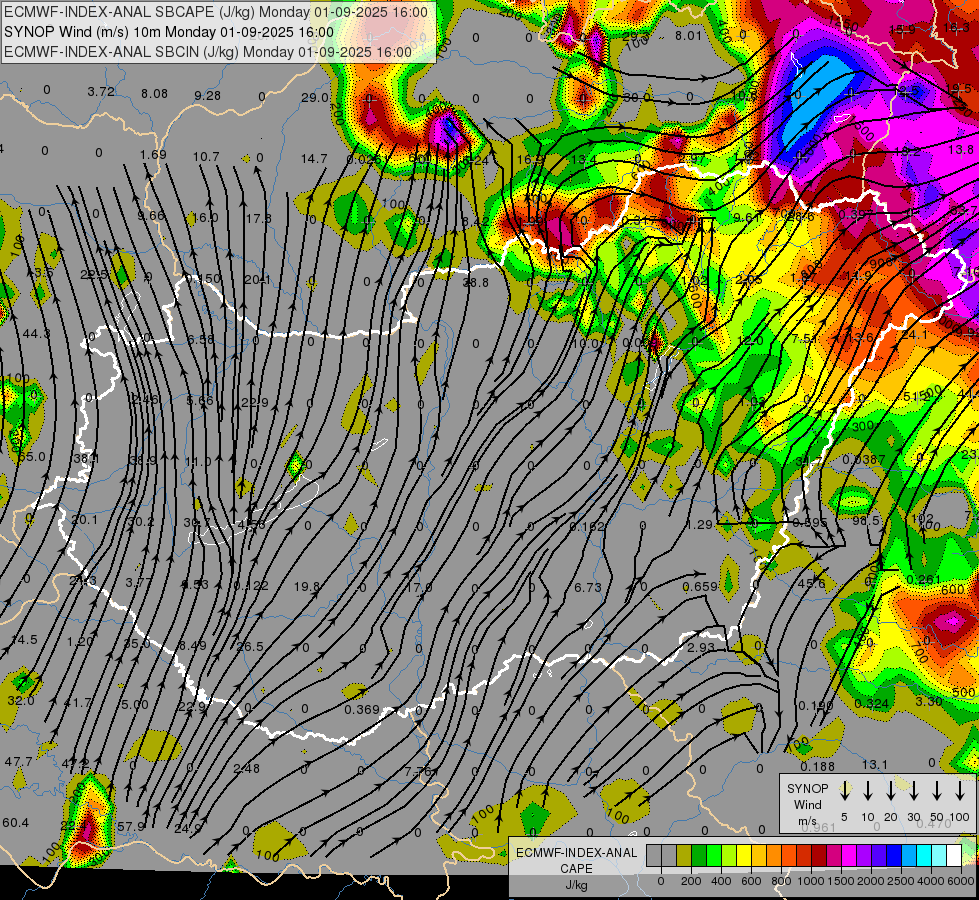
Task: Click the map value '0.0387'
Action: (863, 460)
